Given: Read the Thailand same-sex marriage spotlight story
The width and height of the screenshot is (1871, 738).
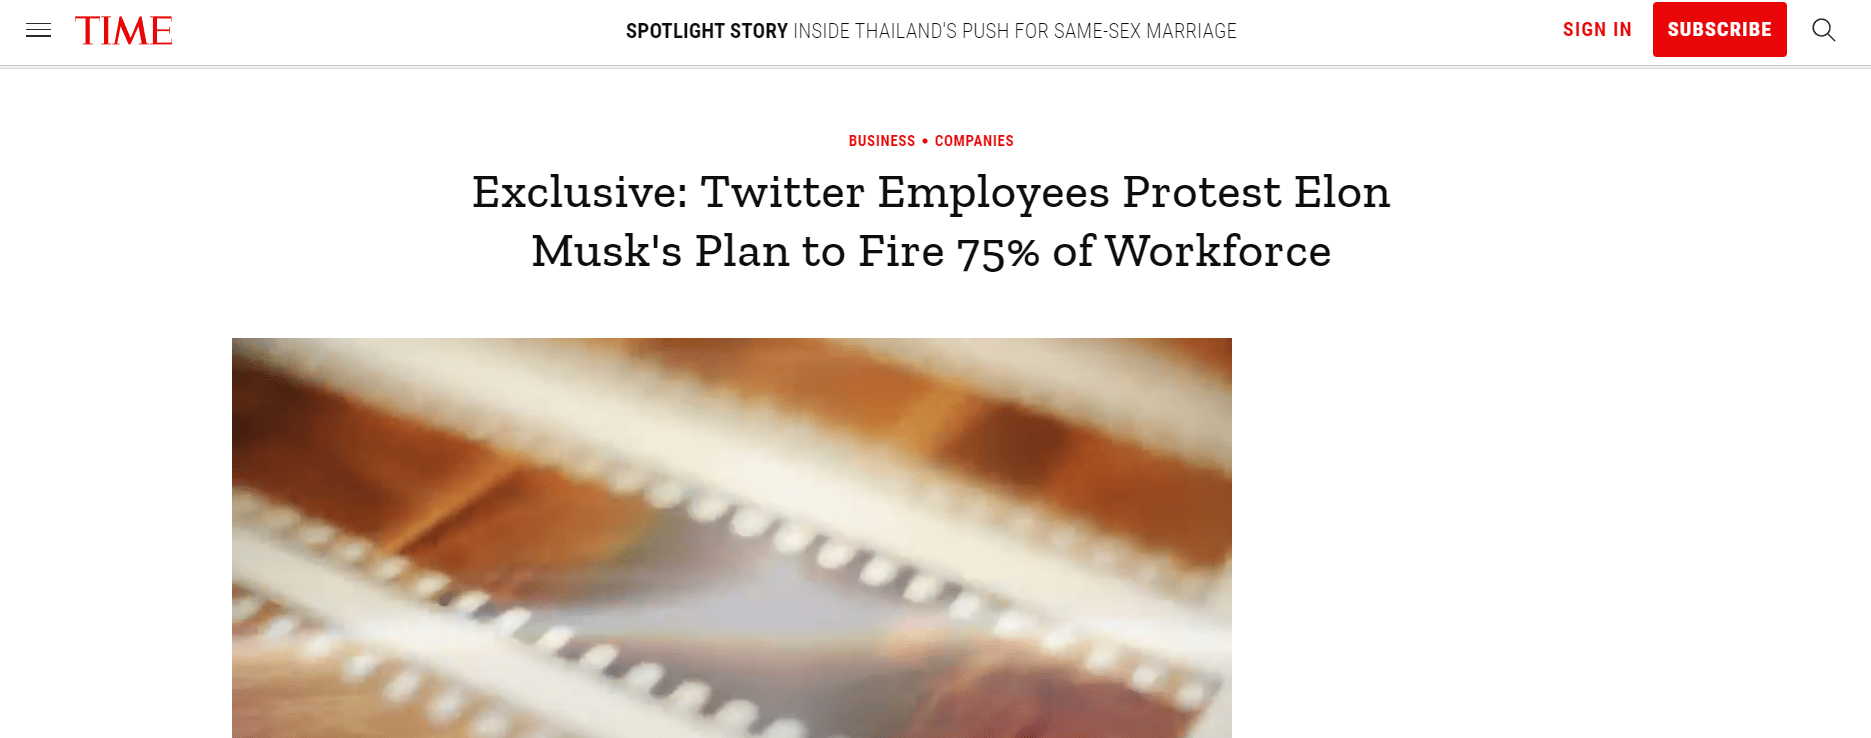Looking at the screenshot, I should pyautogui.click(x=1014, y=31).
